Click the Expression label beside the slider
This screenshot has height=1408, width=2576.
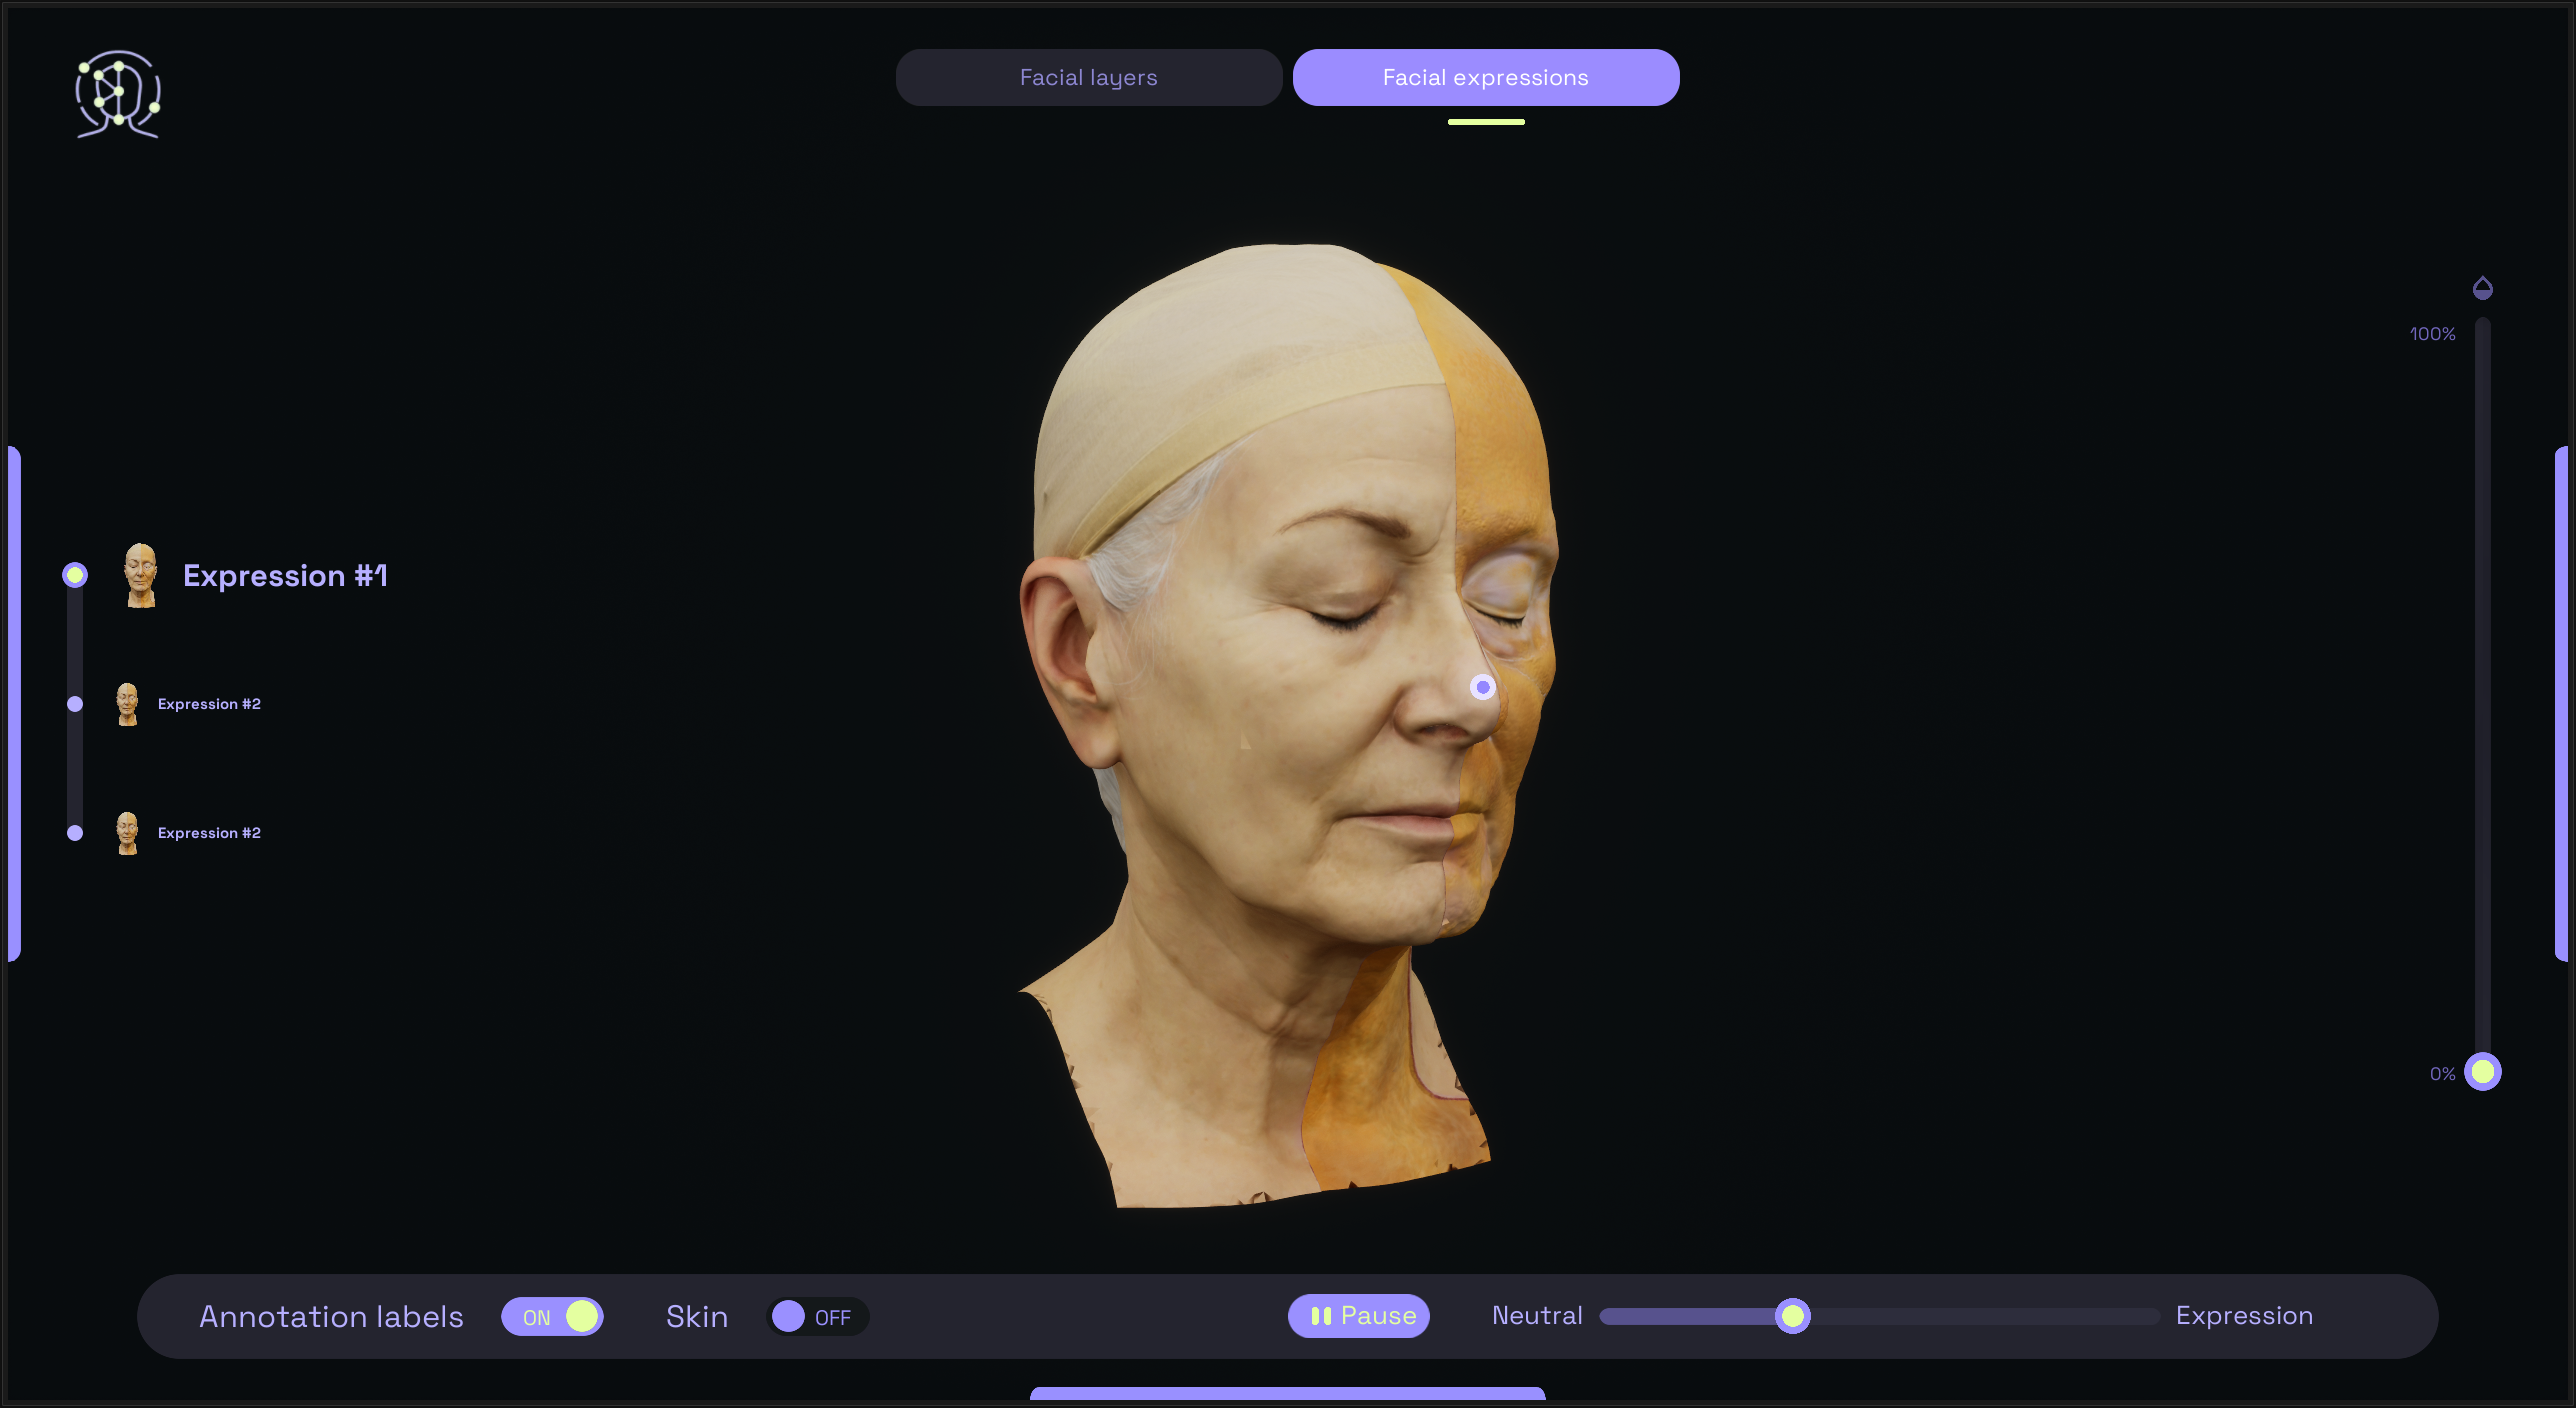(x=2244, y=1316)
